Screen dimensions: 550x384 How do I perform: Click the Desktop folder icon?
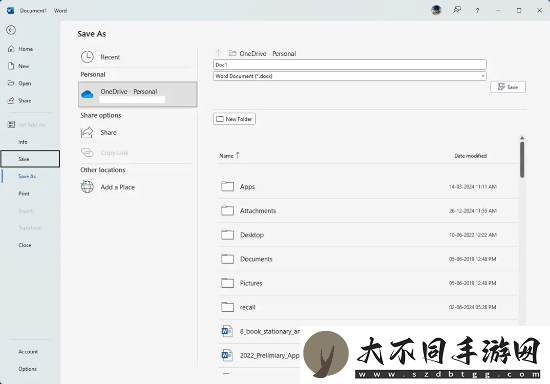pos(227,235)
